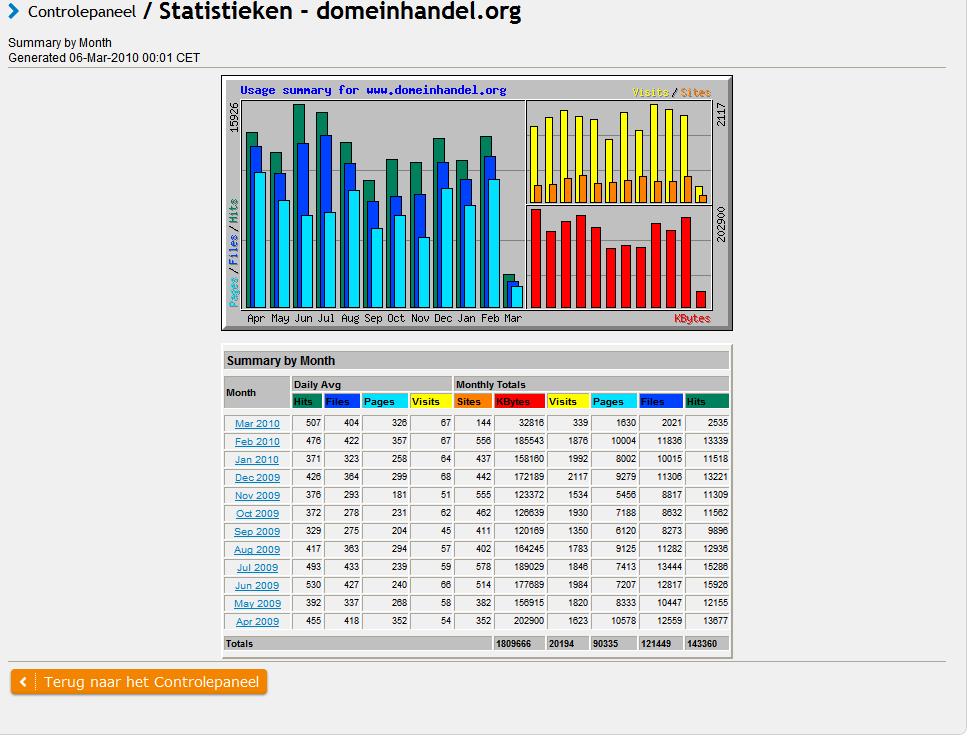Click the Monthly Totals group header
The width and height of the screenshot is (972, 739).
tap(591, 384)
